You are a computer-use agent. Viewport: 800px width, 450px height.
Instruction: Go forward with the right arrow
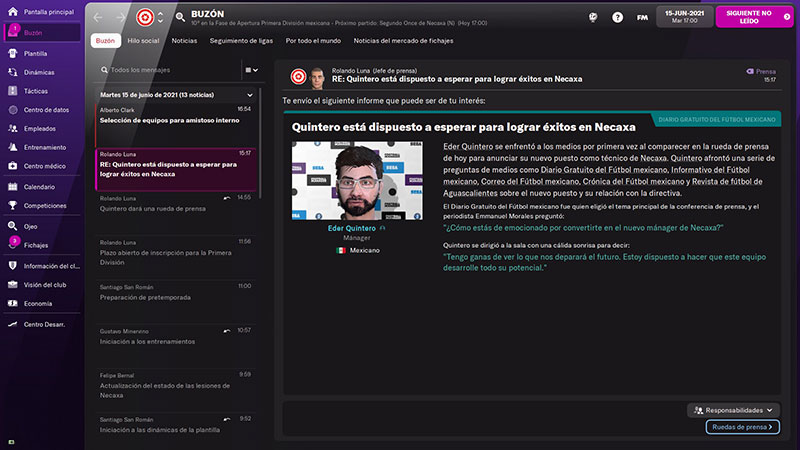click(121, 17)
